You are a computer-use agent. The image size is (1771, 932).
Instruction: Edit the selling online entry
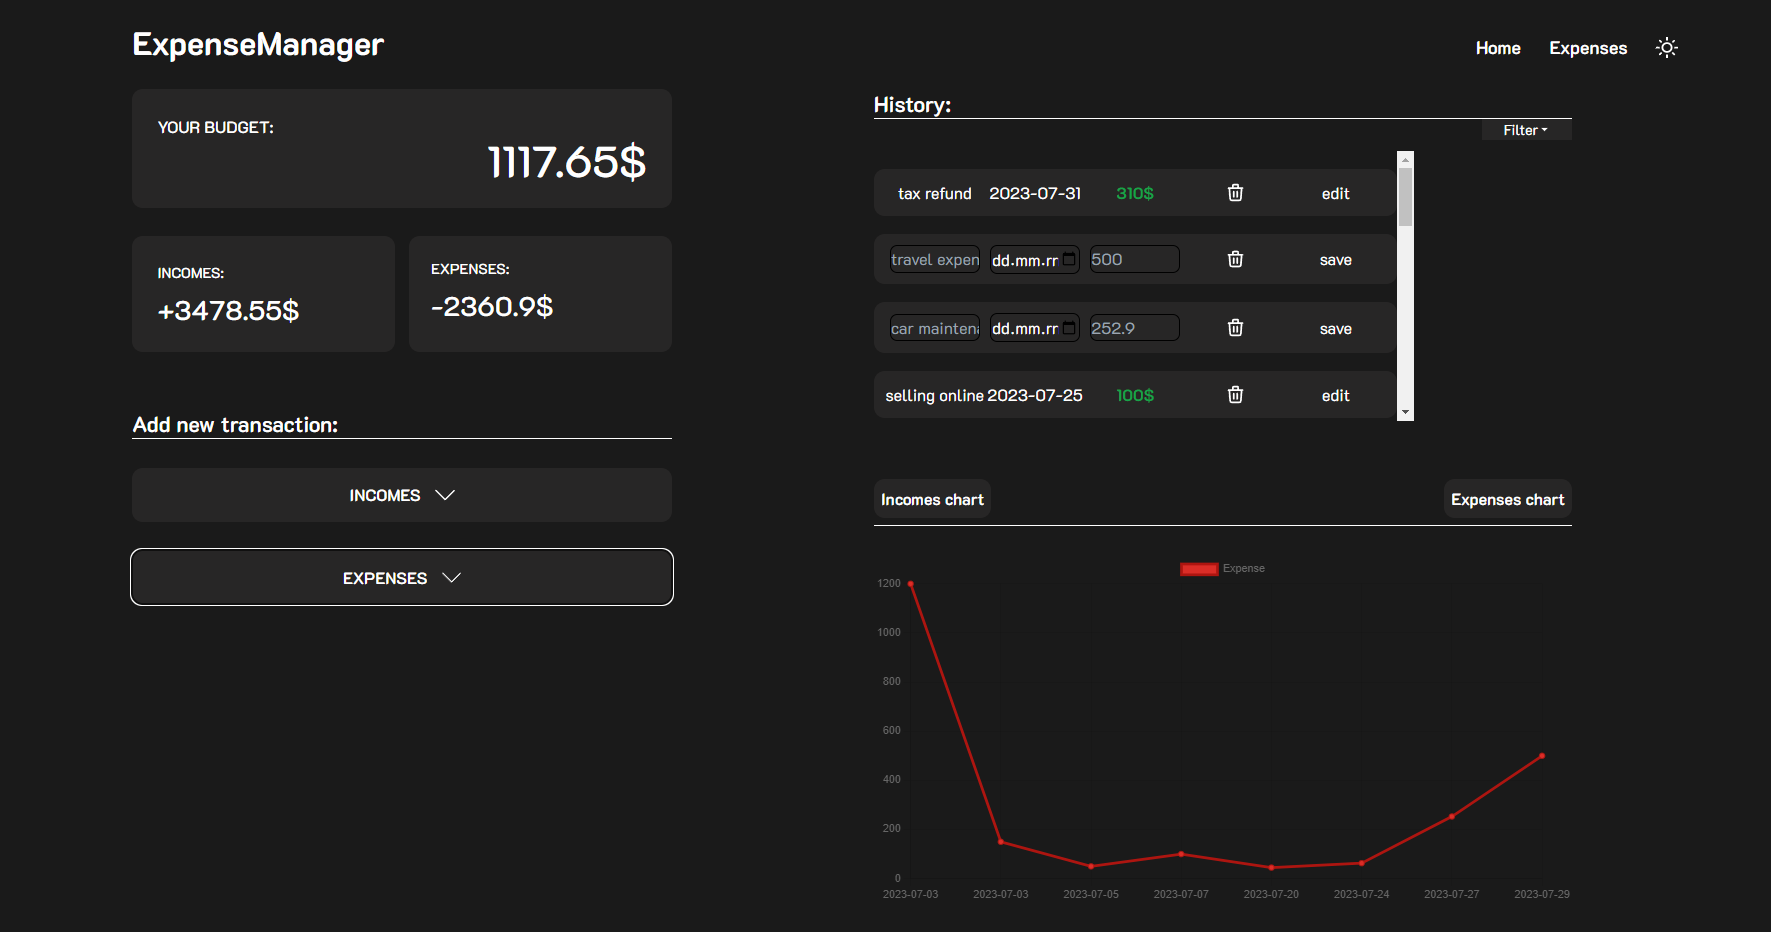(1335, 396)
